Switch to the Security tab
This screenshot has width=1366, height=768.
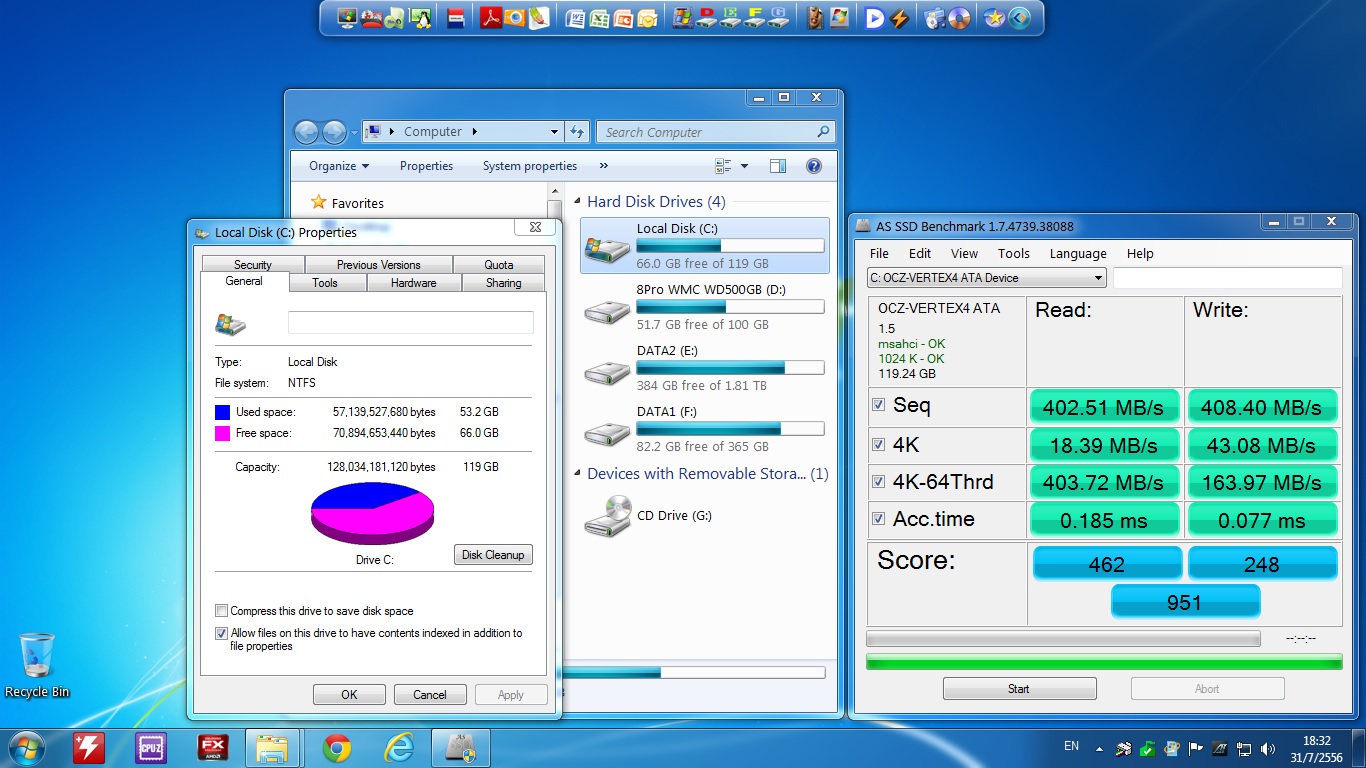tap(253, 265)
